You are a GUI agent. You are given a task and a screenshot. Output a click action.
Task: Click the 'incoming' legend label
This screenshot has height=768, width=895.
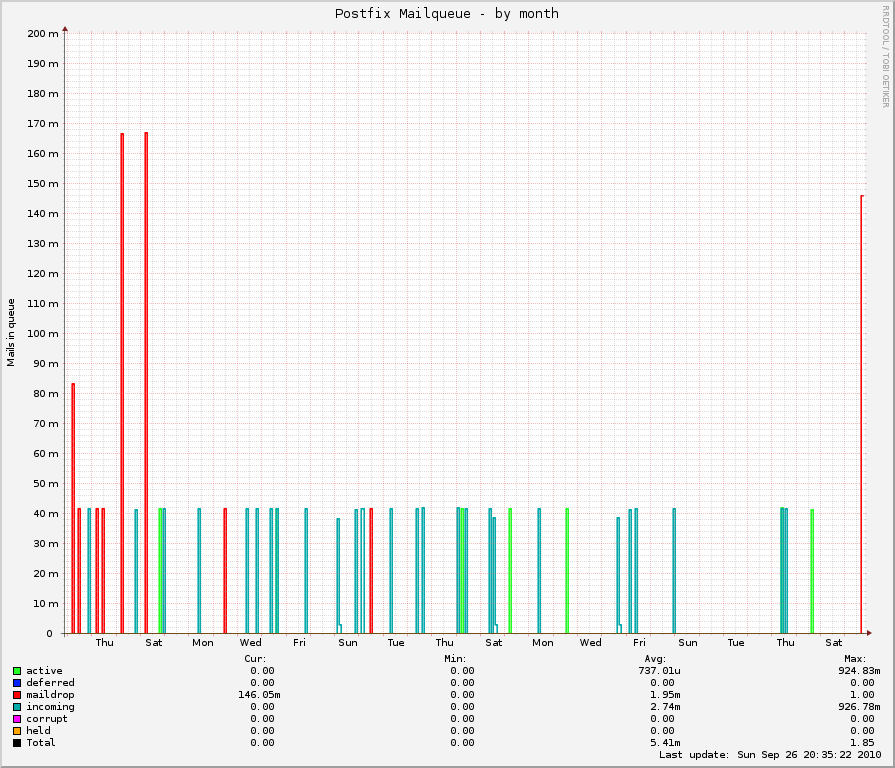pyautogui.click(x=50, y=707)
